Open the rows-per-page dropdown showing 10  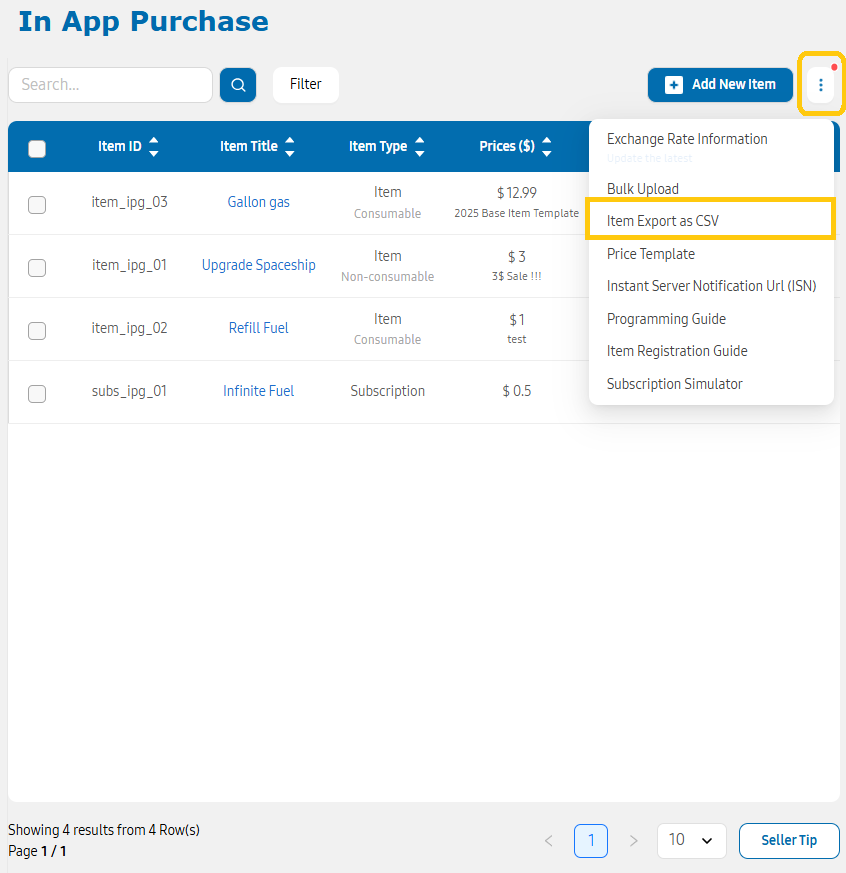click(x=691, y=841)
